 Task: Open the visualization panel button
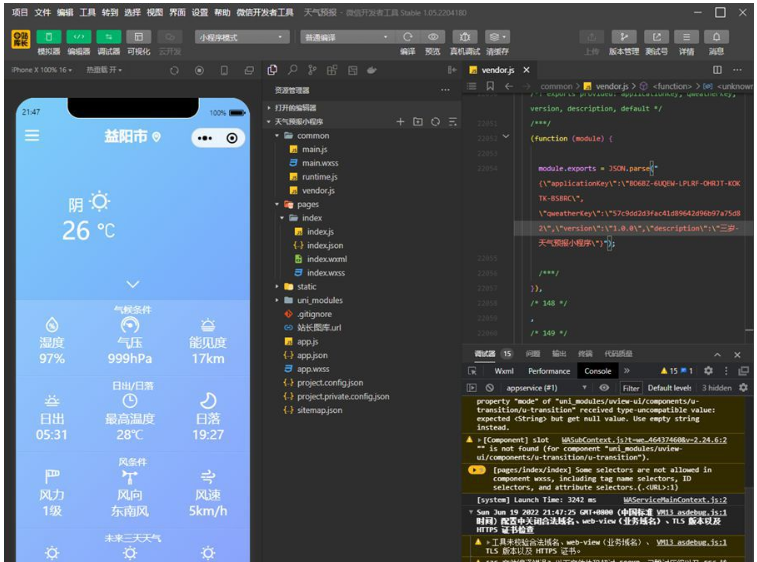point(139,37)
